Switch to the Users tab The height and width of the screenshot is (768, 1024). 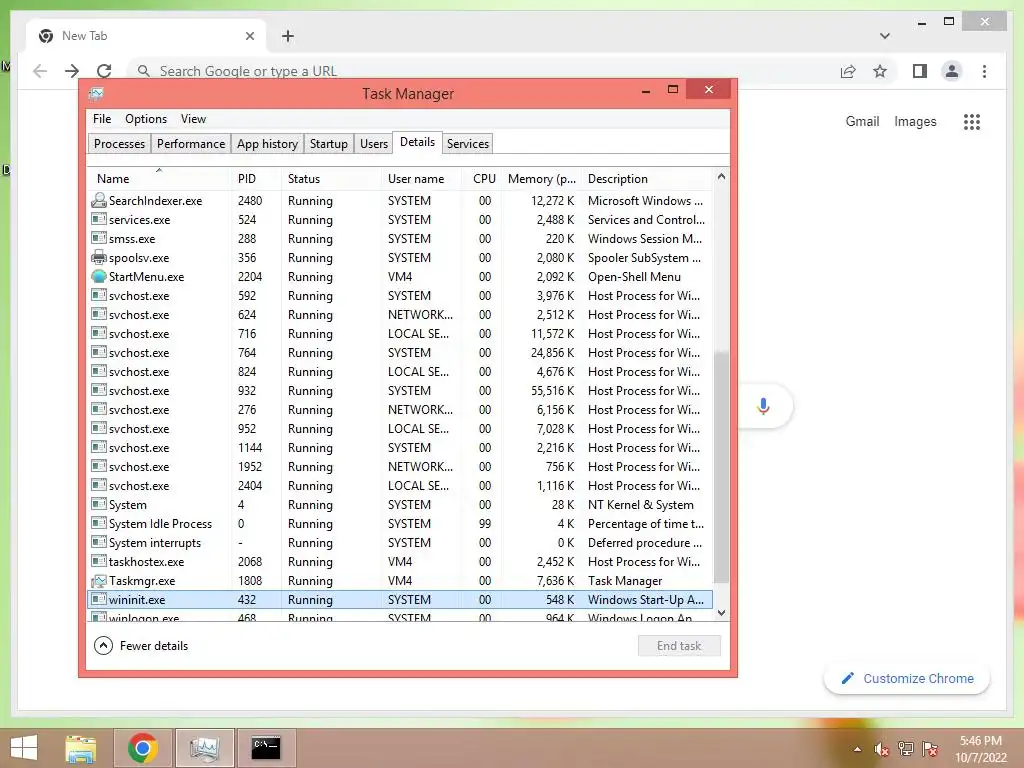pyautogui.click(x=374, y=144)
